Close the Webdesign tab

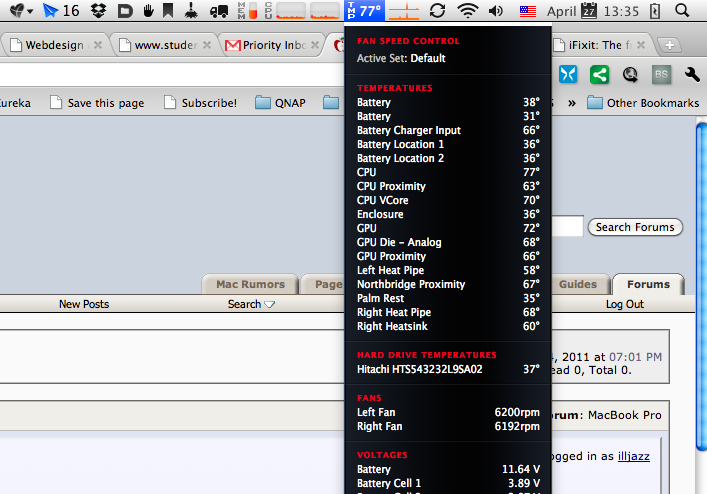[x=98, y=45]
